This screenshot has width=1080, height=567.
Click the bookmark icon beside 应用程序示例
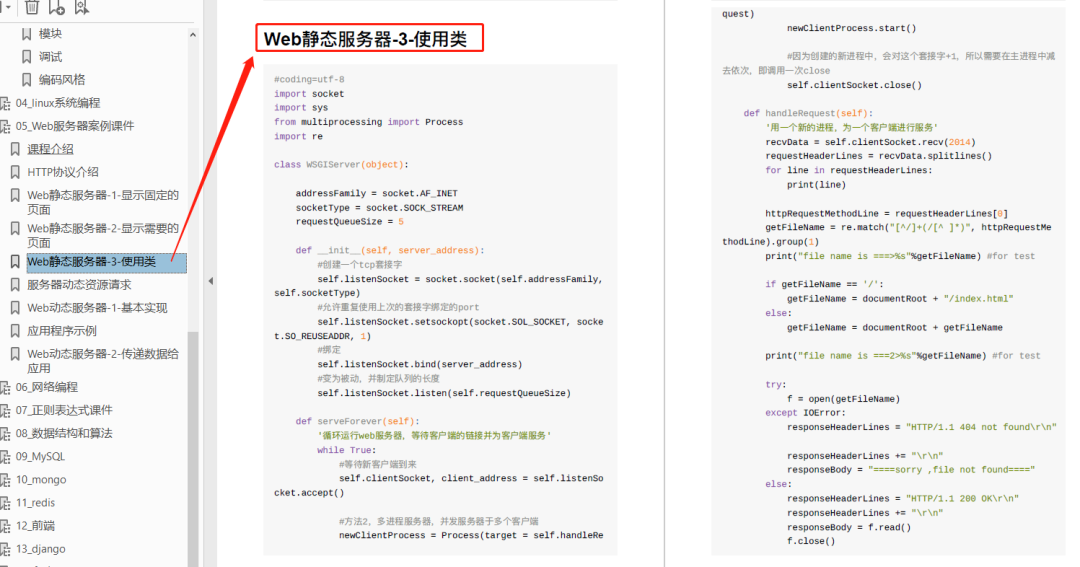[15, 331]
